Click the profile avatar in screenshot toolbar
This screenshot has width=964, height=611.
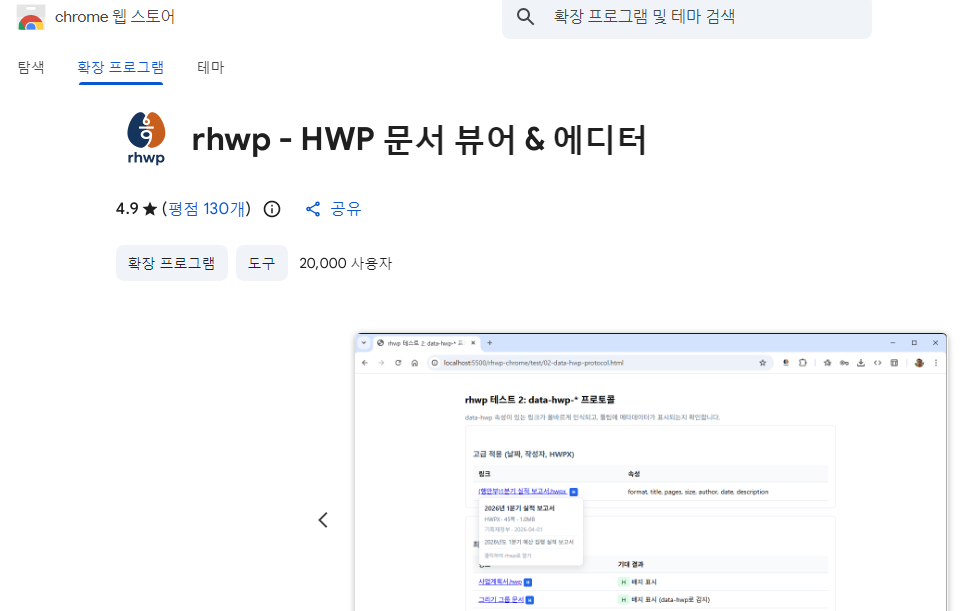coord(919,363)
